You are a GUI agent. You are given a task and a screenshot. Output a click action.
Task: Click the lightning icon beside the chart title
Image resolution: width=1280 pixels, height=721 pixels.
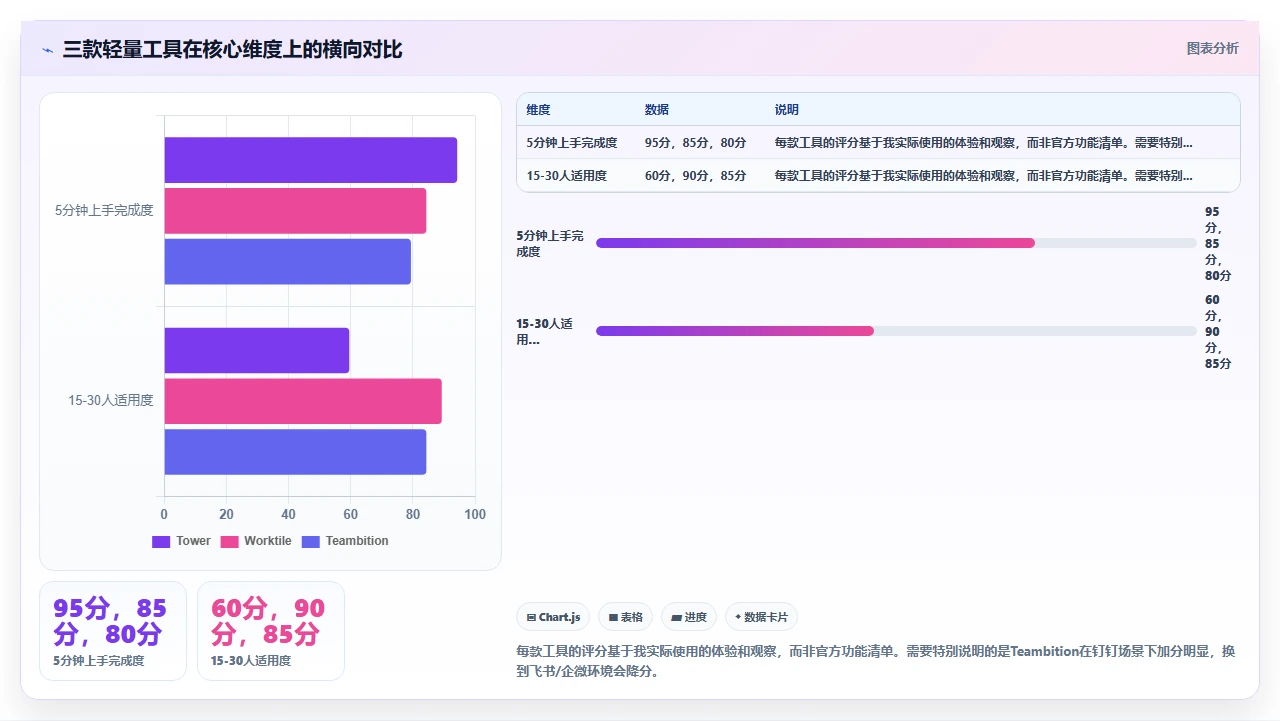pos(47,50)
